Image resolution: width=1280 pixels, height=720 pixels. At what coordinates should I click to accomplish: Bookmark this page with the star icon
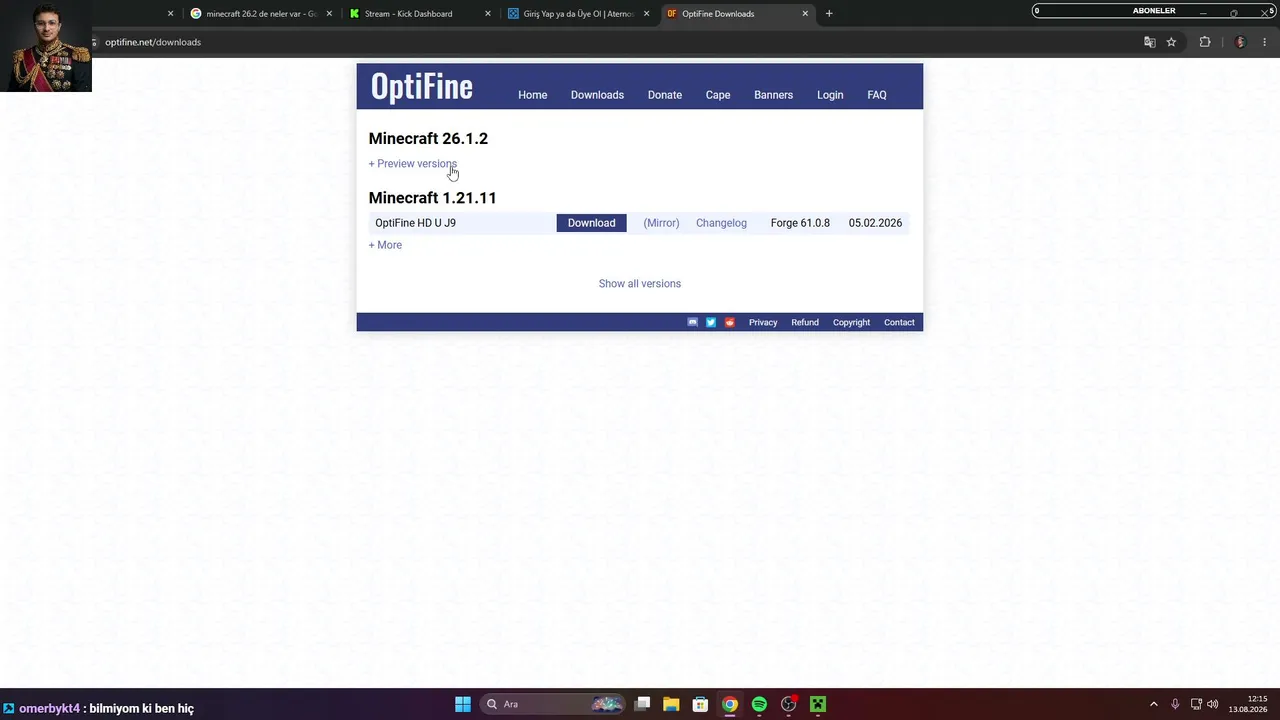1171,42
